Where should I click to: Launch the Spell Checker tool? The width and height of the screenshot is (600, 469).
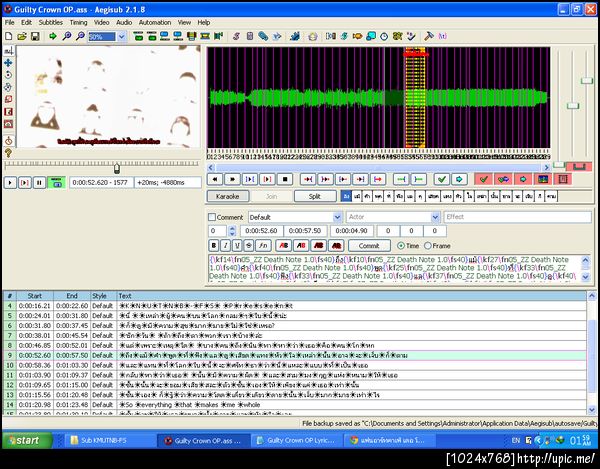tap(411, 36)
